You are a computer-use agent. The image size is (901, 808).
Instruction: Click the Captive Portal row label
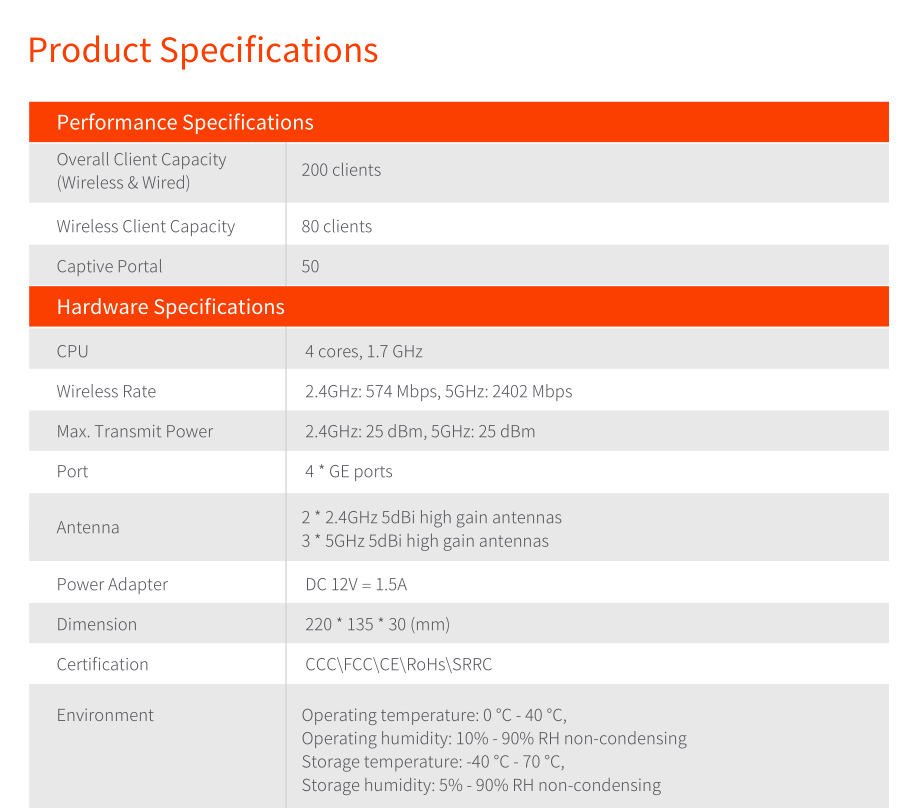pos(109,266)
